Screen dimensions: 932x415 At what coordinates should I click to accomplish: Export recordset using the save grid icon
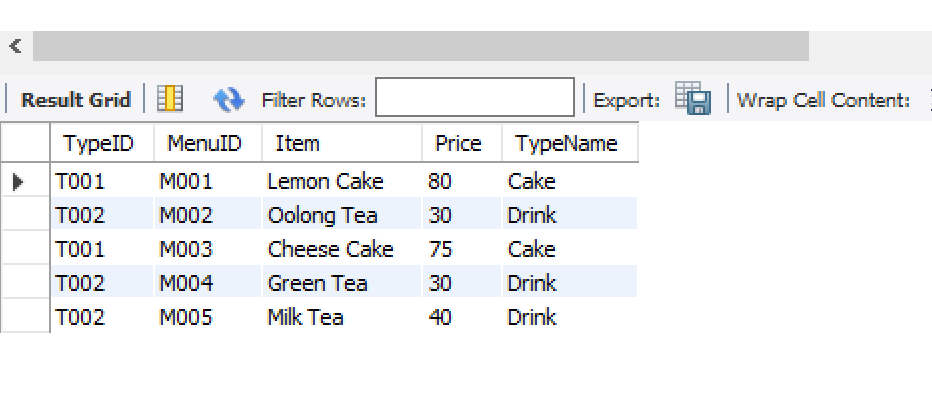coord(693,98)
